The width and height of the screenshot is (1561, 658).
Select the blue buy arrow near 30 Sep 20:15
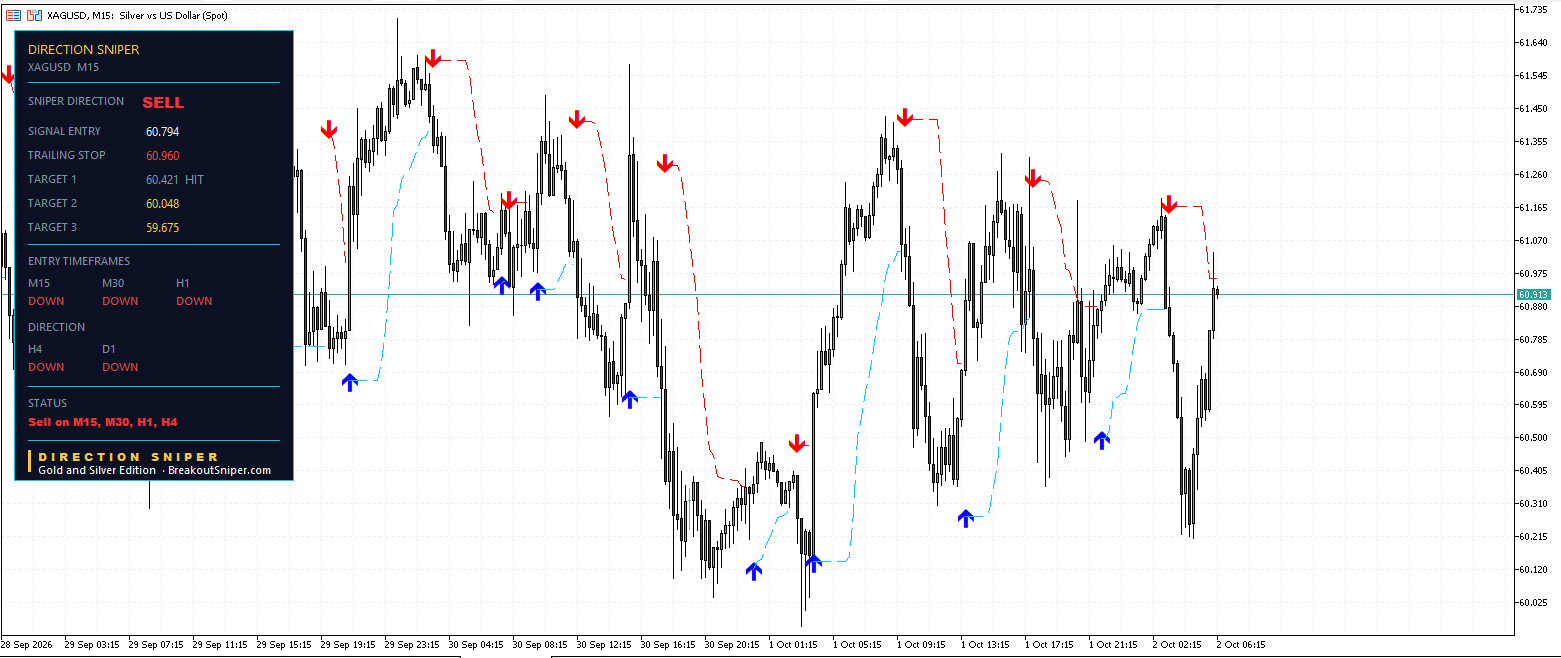(x=754, y=571)
